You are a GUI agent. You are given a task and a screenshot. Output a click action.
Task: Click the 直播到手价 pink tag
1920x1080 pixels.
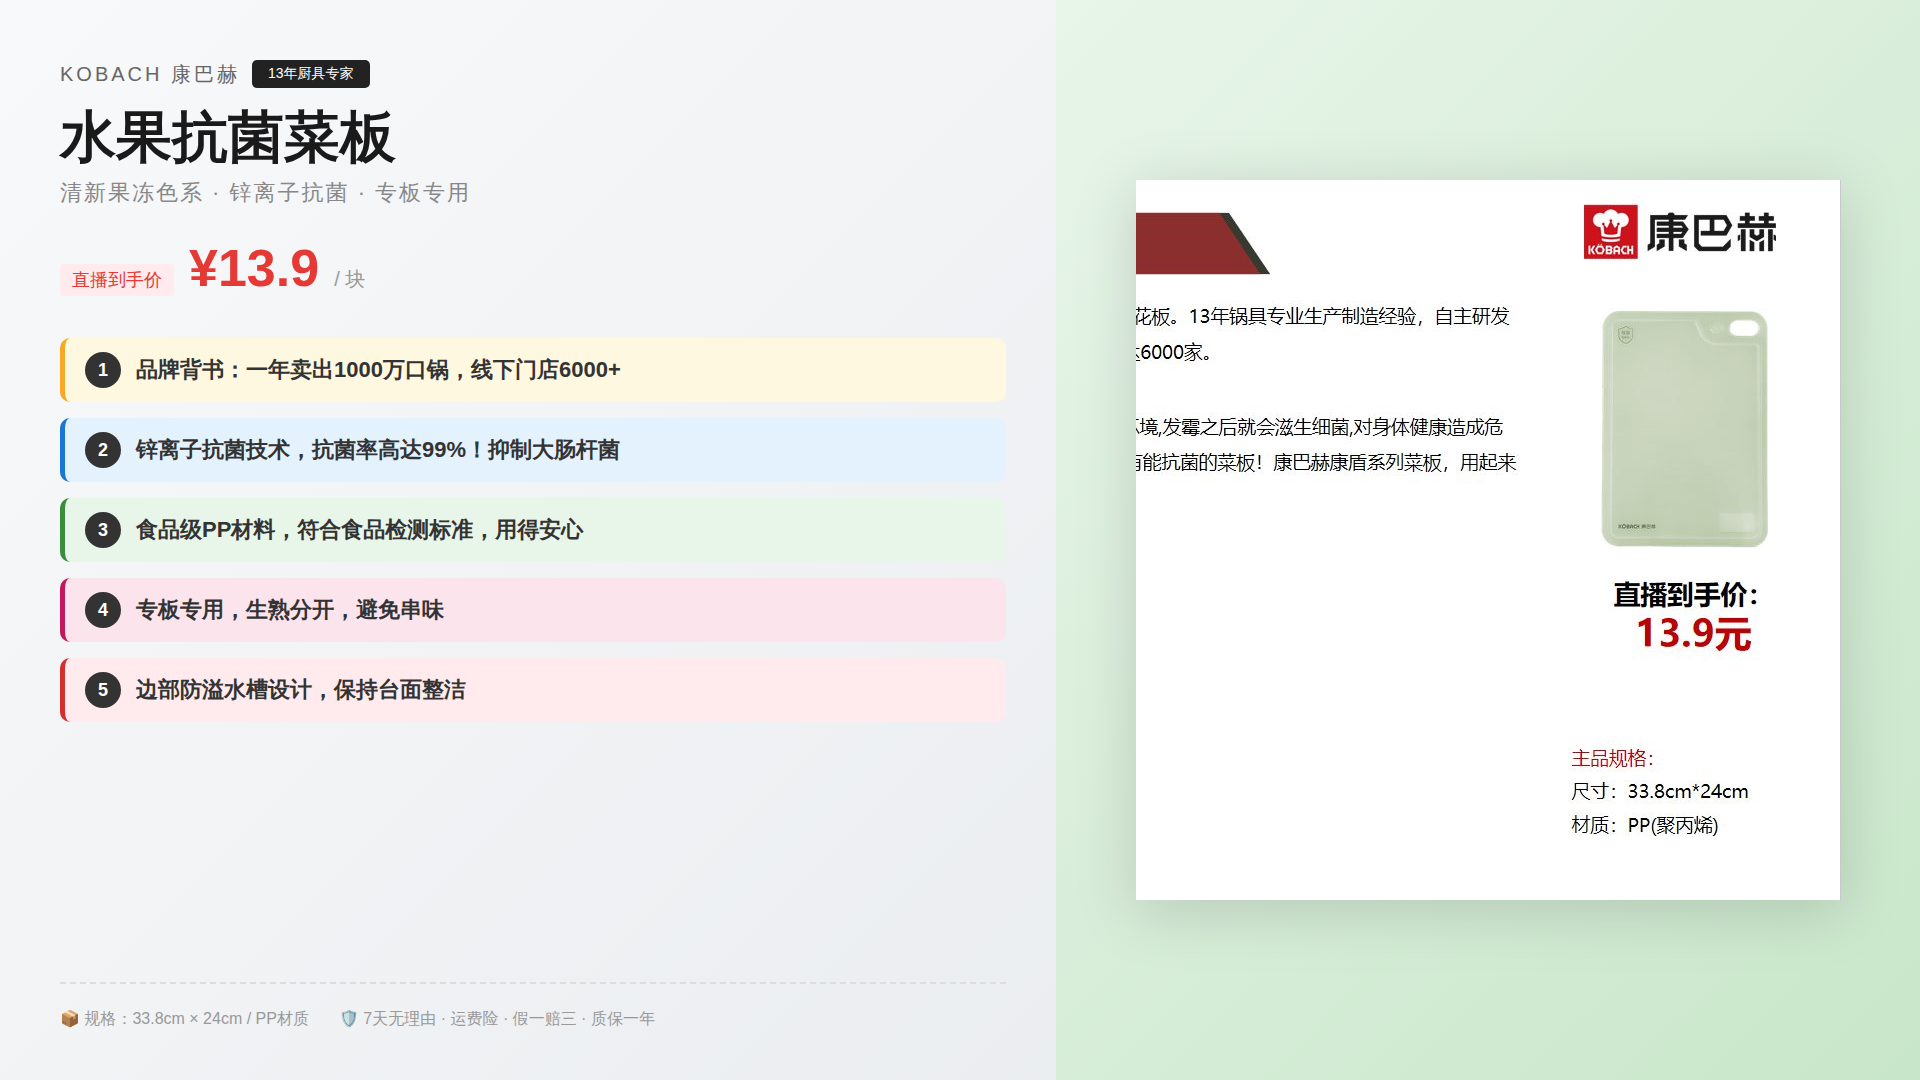(117, 280)
